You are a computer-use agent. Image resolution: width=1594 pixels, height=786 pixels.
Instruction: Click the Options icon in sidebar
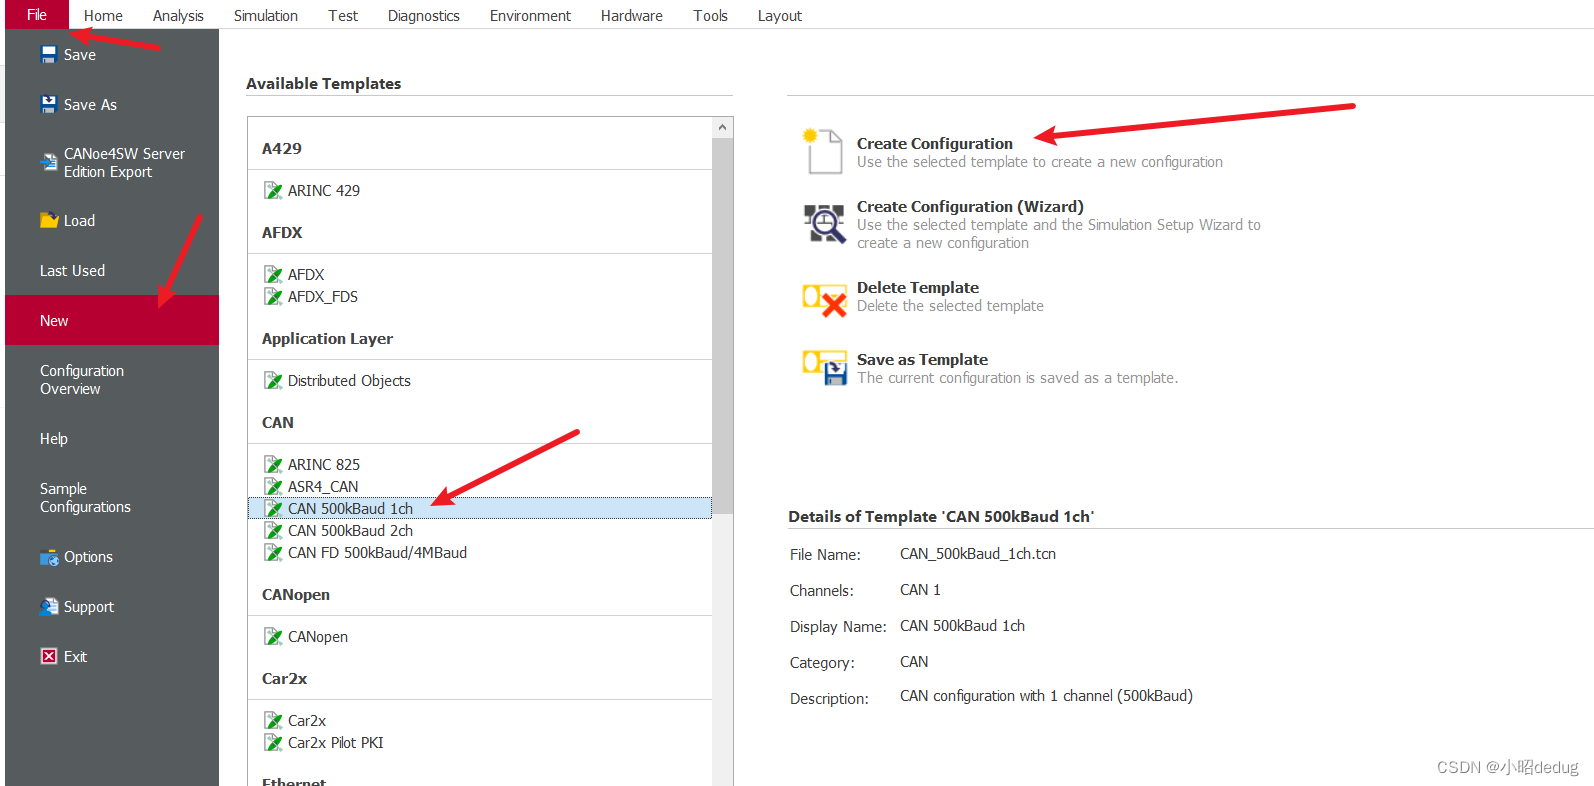tap(49, 557)
